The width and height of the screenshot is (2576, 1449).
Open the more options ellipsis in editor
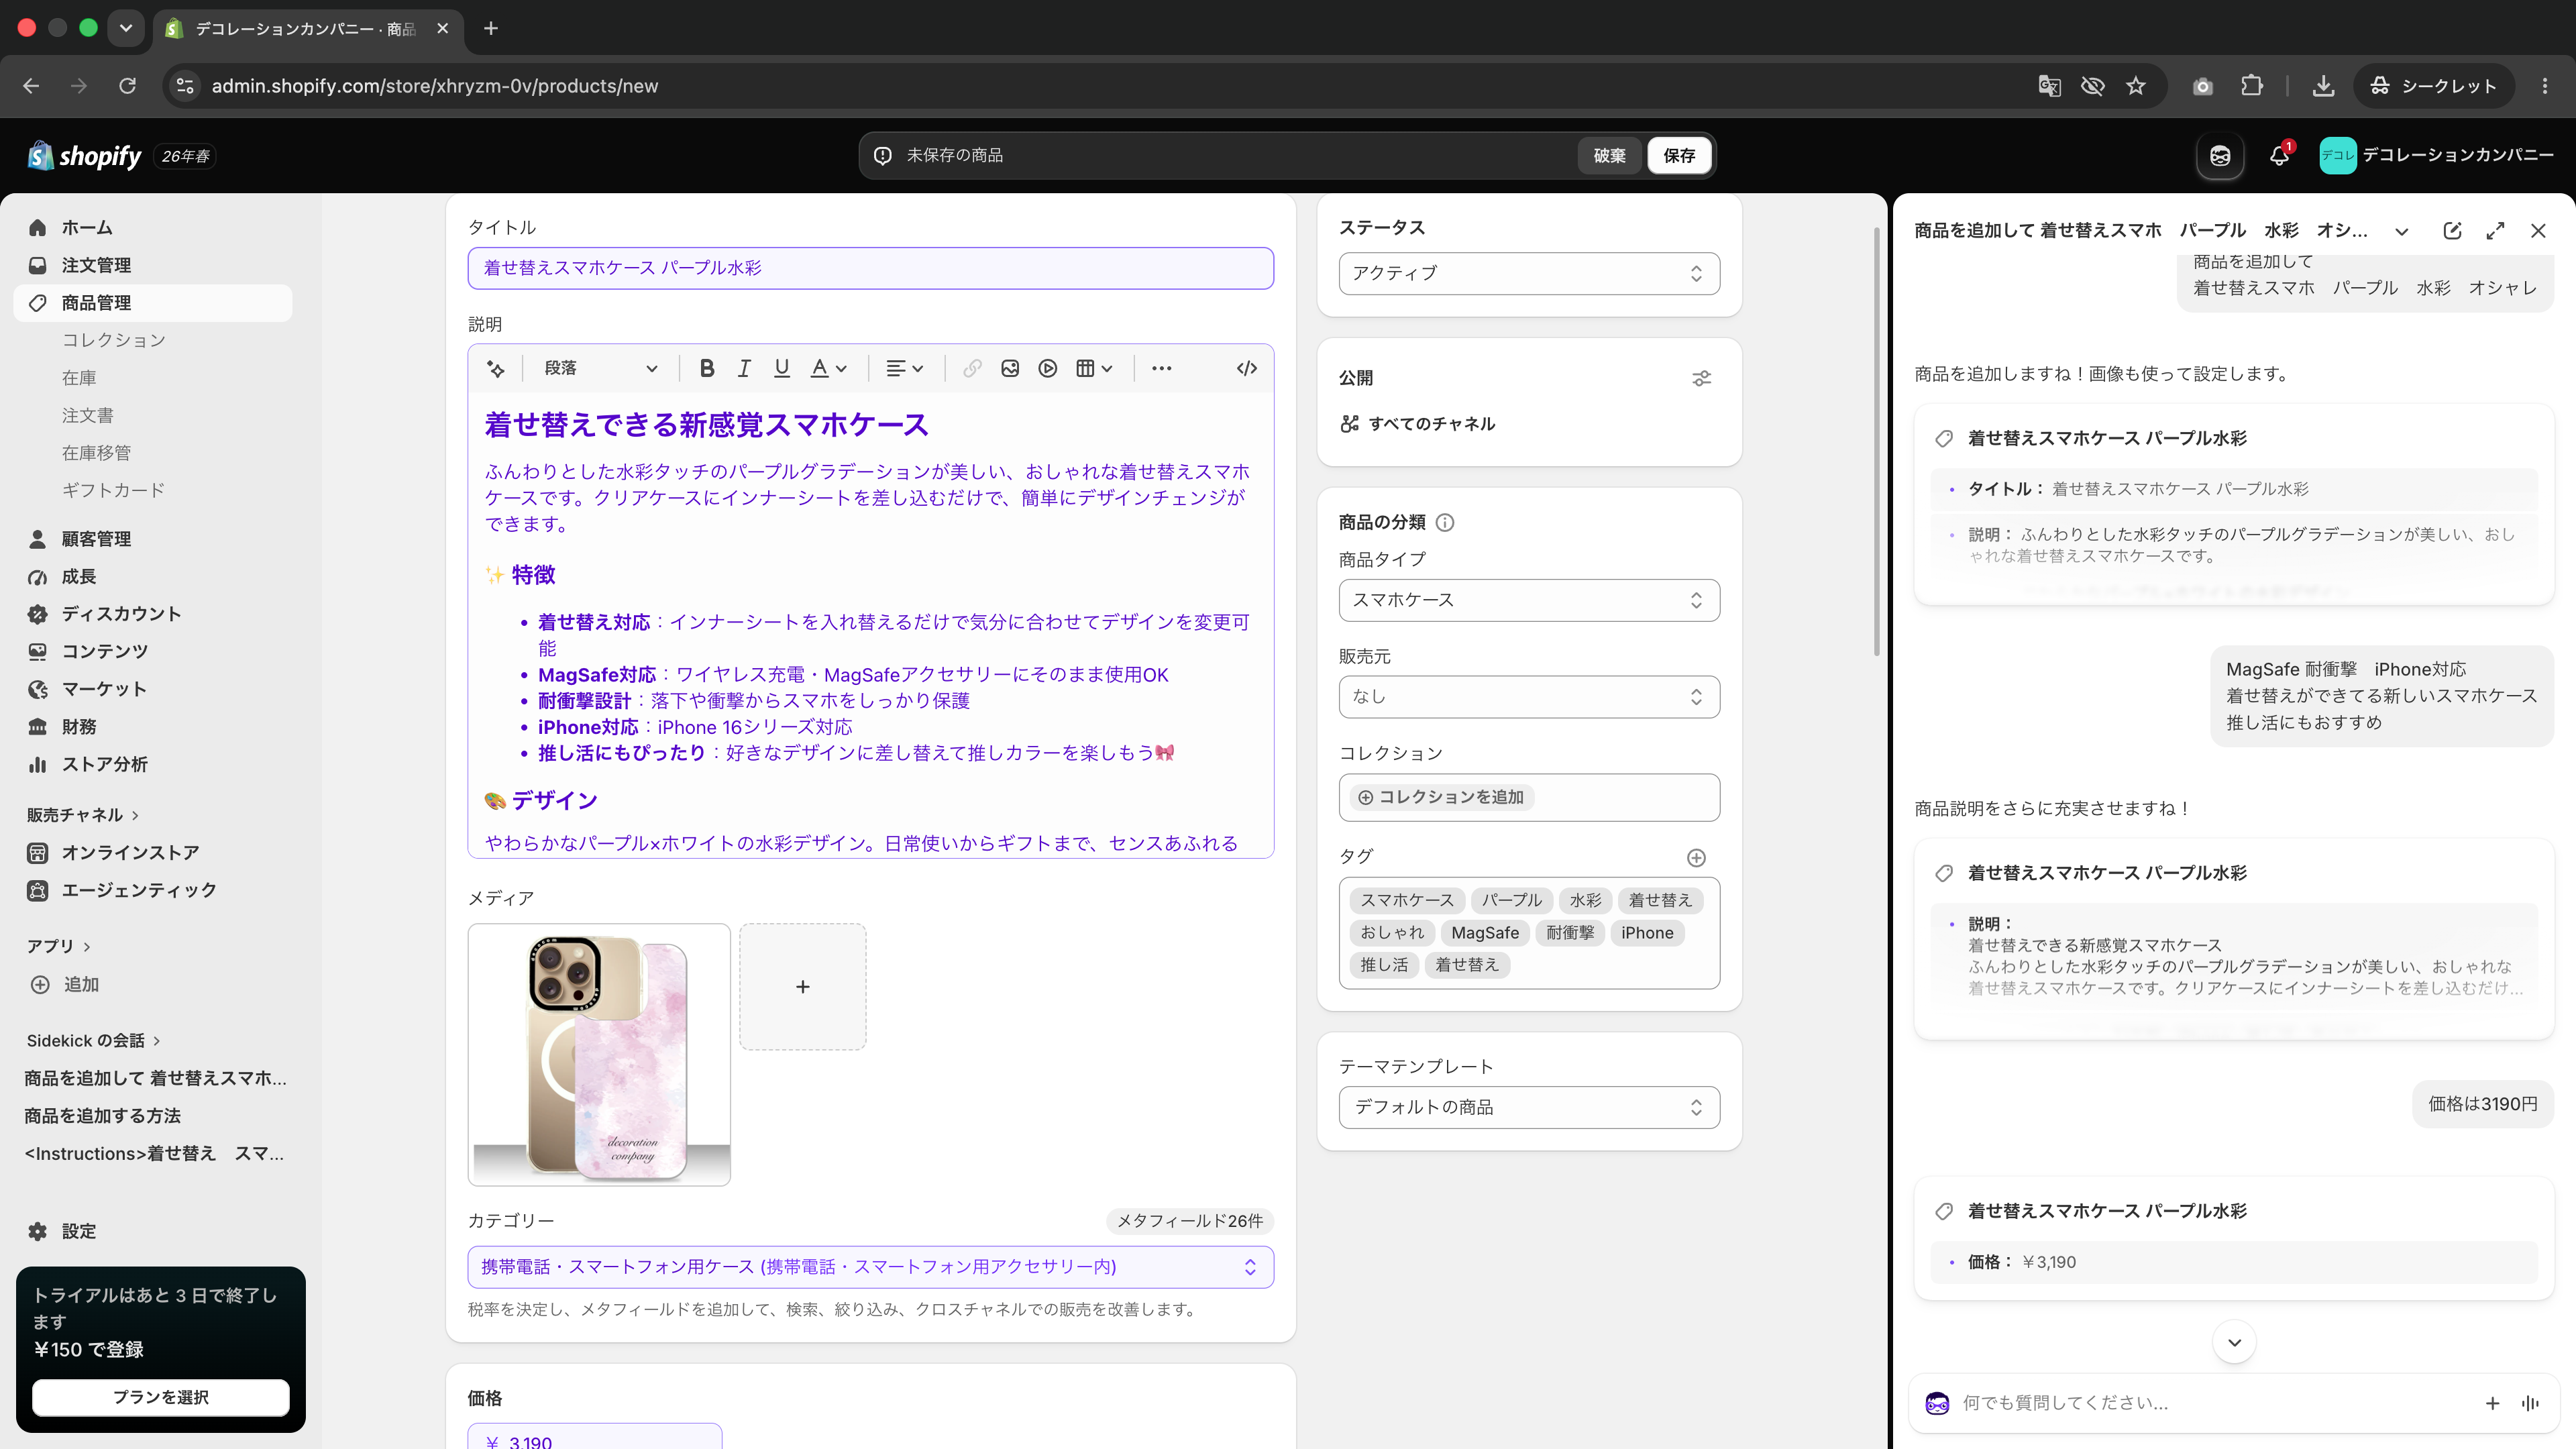coord(1161,368)
